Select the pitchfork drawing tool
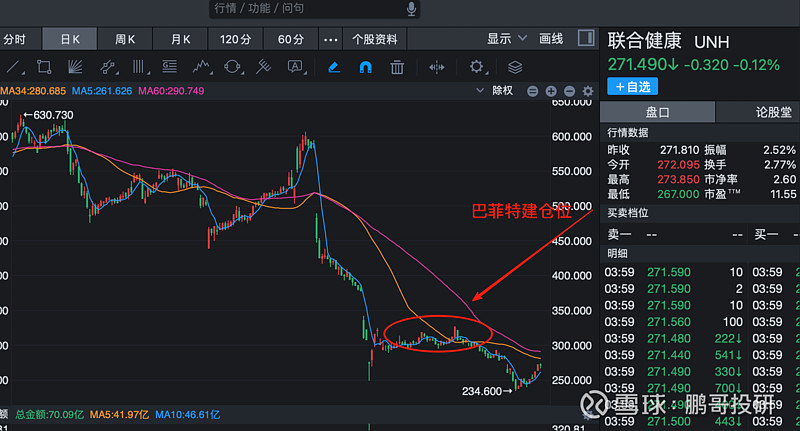Image resolution: width=800 pixels, height=431 pixels. (263, 67)
